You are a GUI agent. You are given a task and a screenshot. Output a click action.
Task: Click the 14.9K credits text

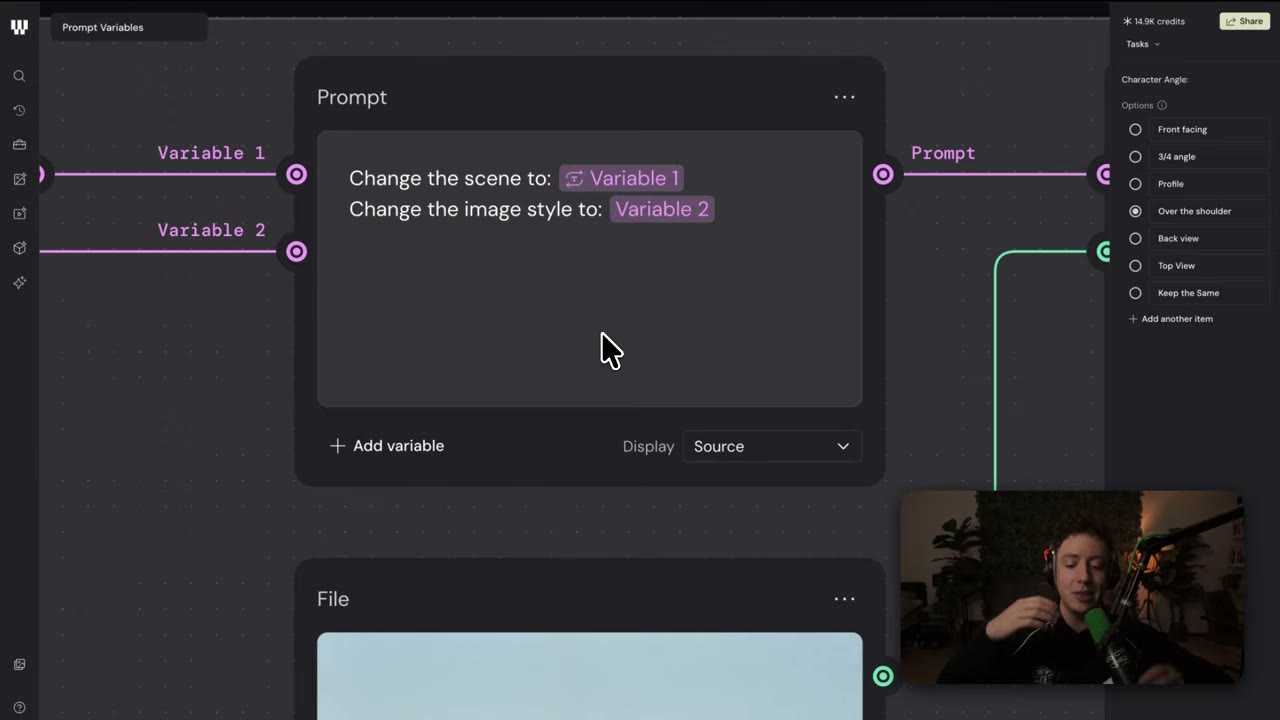1159,21
